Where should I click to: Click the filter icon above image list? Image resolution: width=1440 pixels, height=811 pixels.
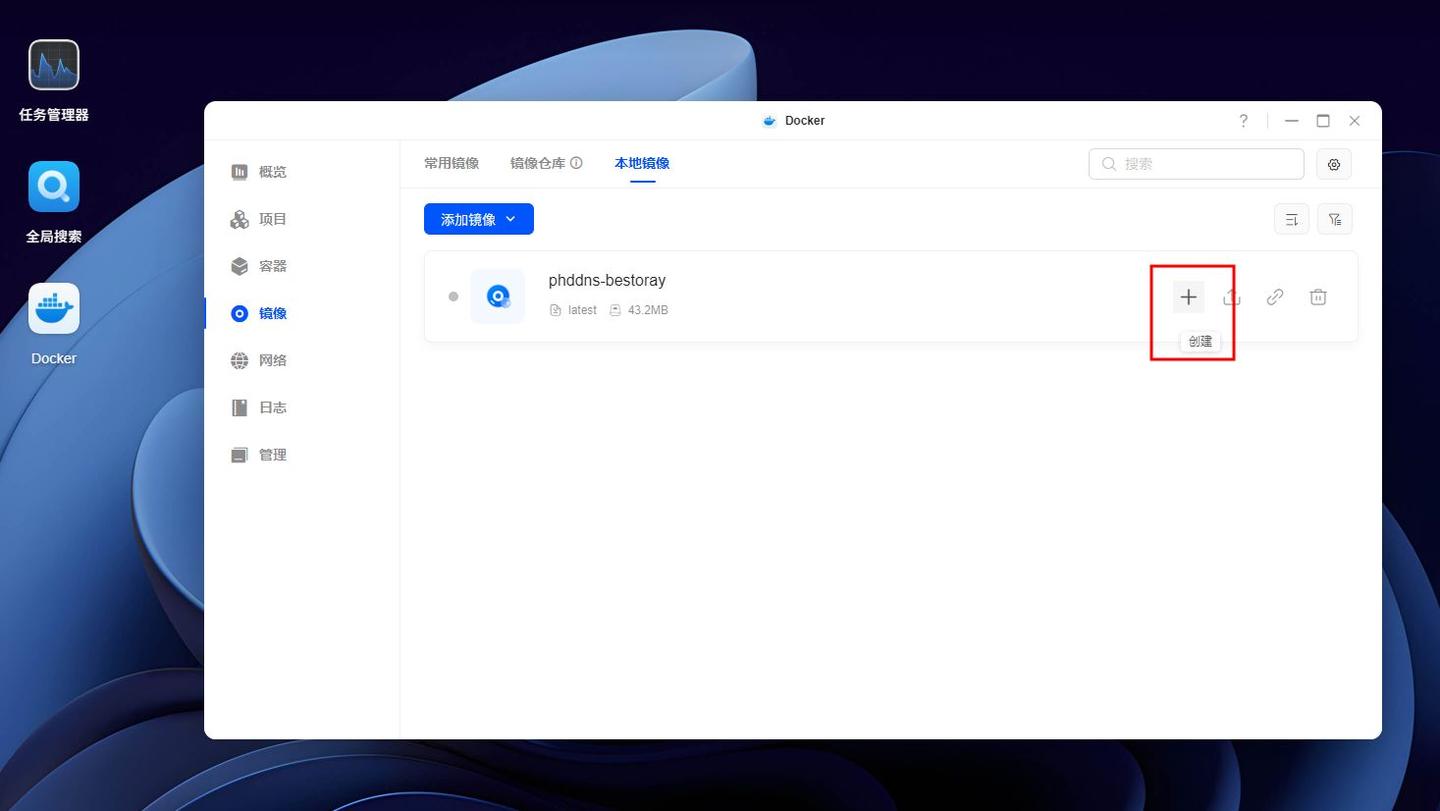click(1335, 219)
